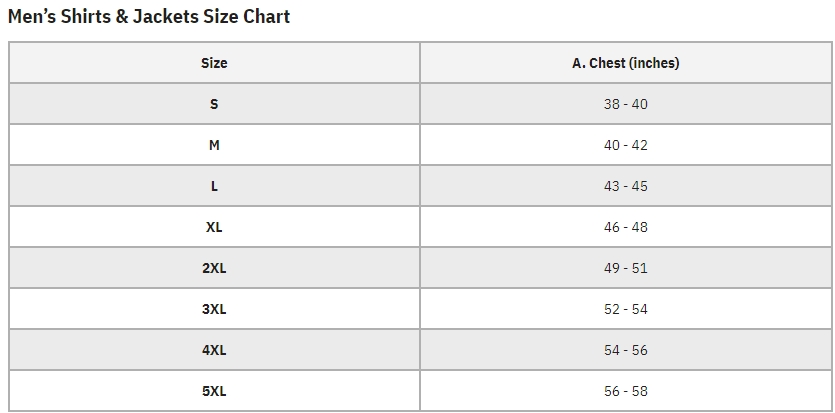Click the '54 - 56' chest measurement
Screen dimensions: 835x413
tap(625, 350)
